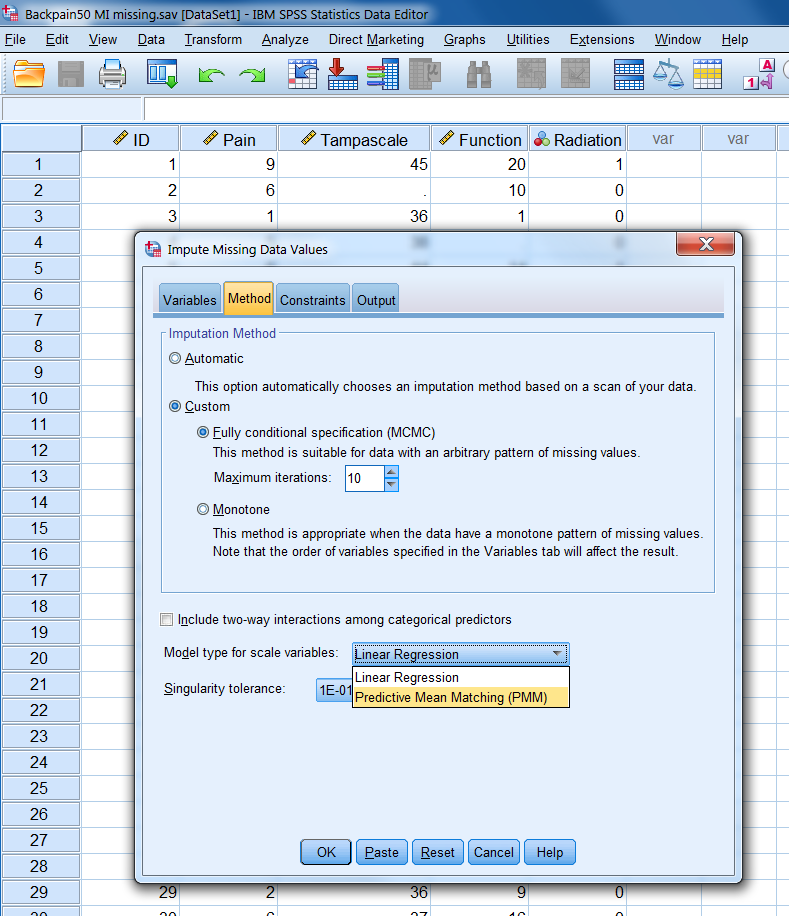Click the green Undo arrow icon
The height and width of the screenshot is (916, 789).
[x=210, y=75]
